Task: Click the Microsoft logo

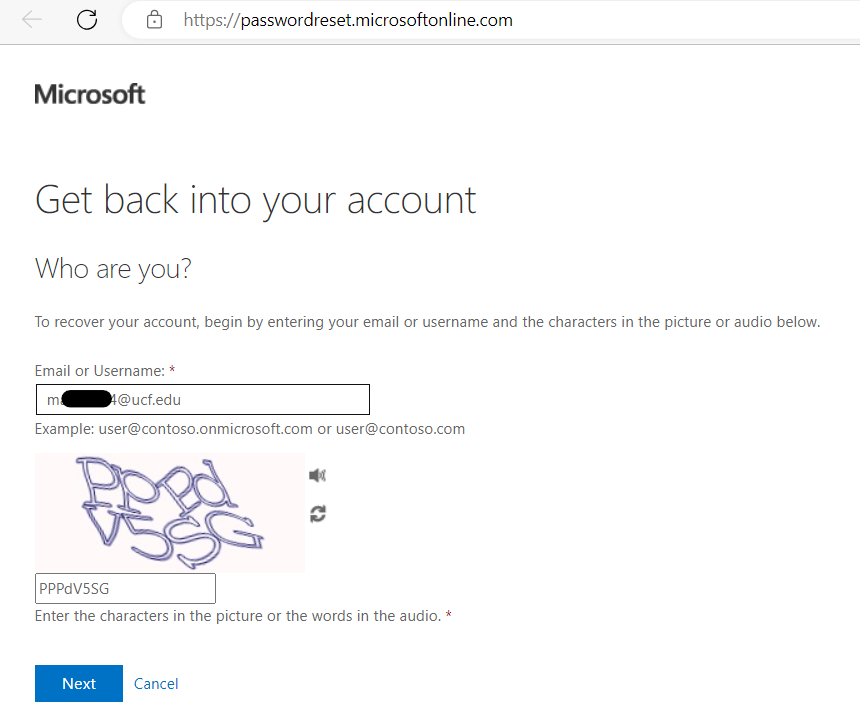Action: click(90, 94)
